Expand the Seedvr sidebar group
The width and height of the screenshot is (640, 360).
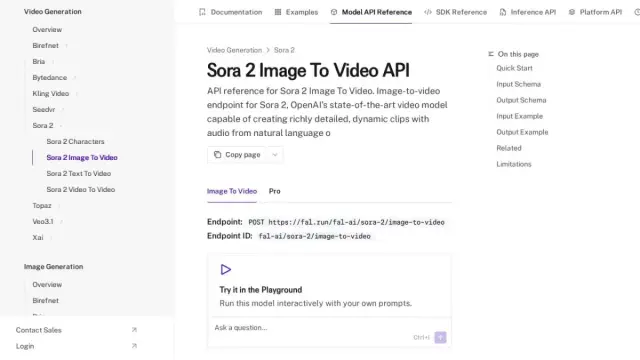62,109
